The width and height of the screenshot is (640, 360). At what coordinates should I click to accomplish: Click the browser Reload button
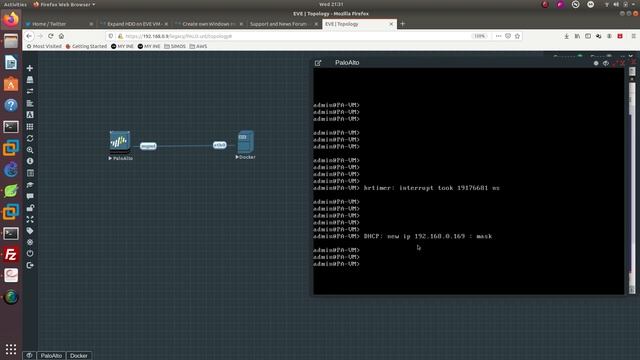[51, 36]
